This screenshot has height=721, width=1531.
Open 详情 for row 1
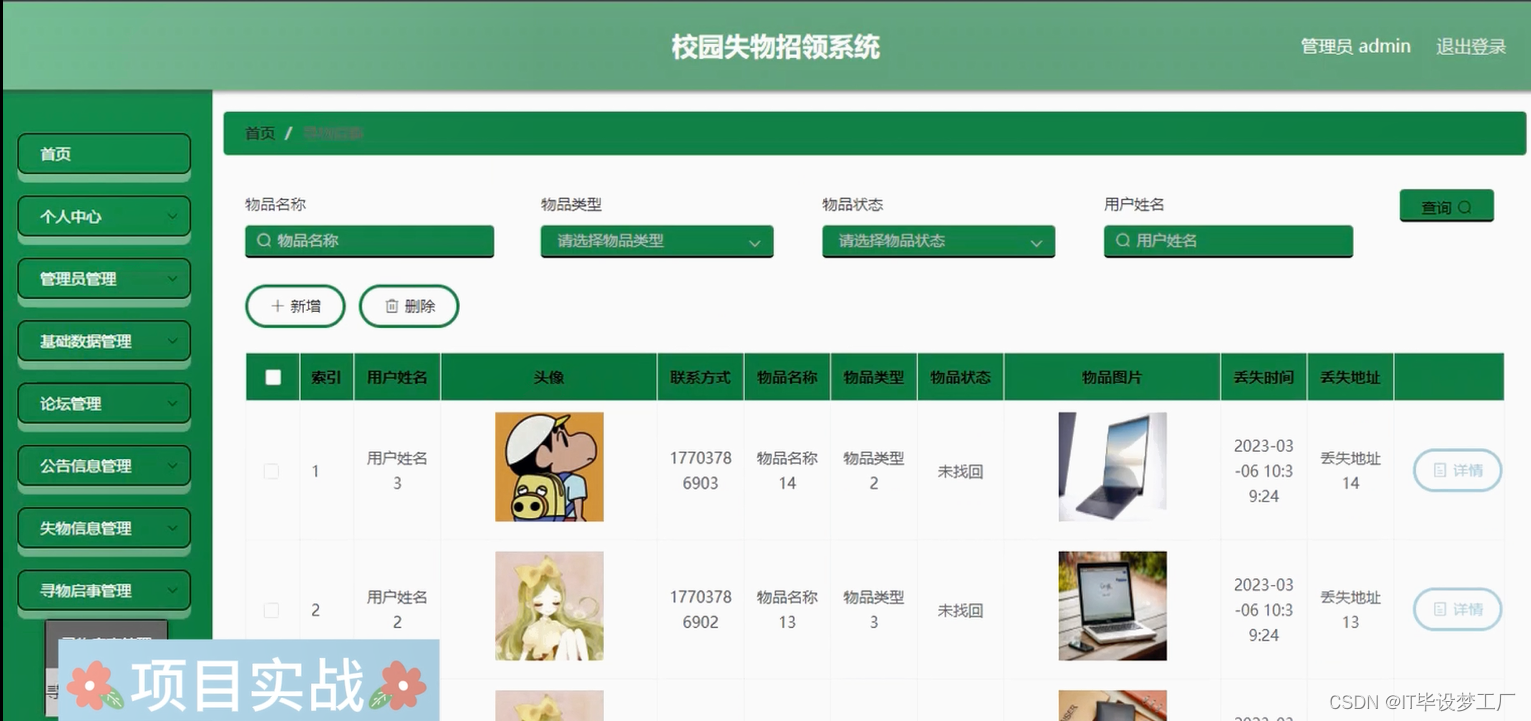1457,470
